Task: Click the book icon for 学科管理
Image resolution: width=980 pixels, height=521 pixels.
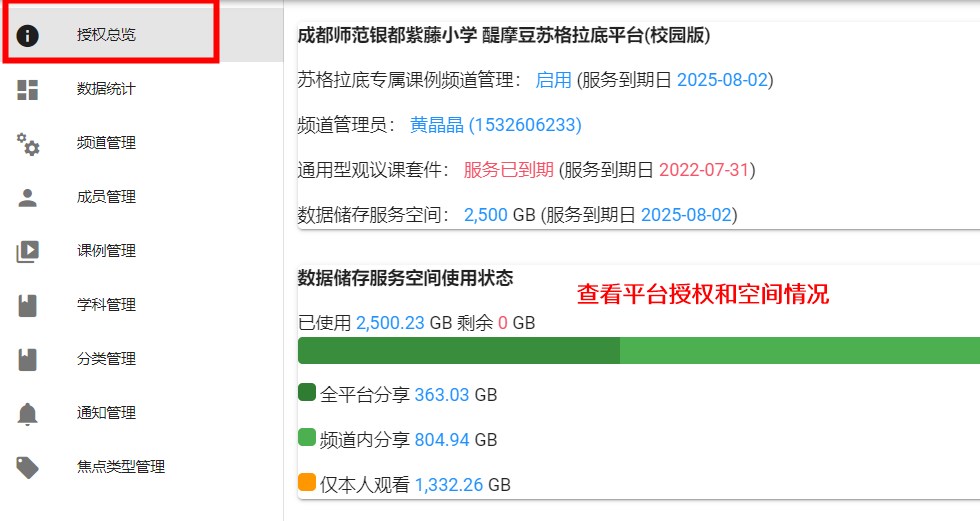Action: tap(28, 305)
